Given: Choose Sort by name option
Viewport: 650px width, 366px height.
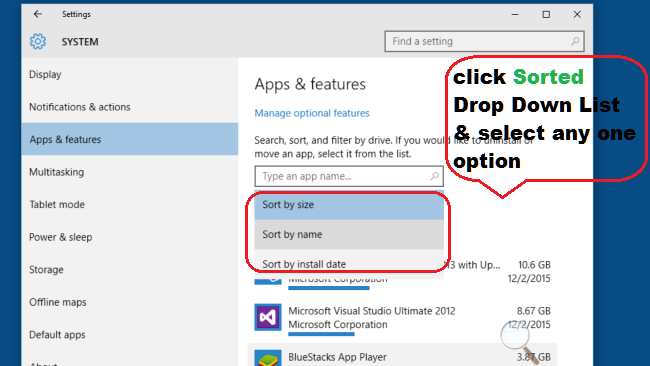Looking at the screenshot, I should (349, 234).
